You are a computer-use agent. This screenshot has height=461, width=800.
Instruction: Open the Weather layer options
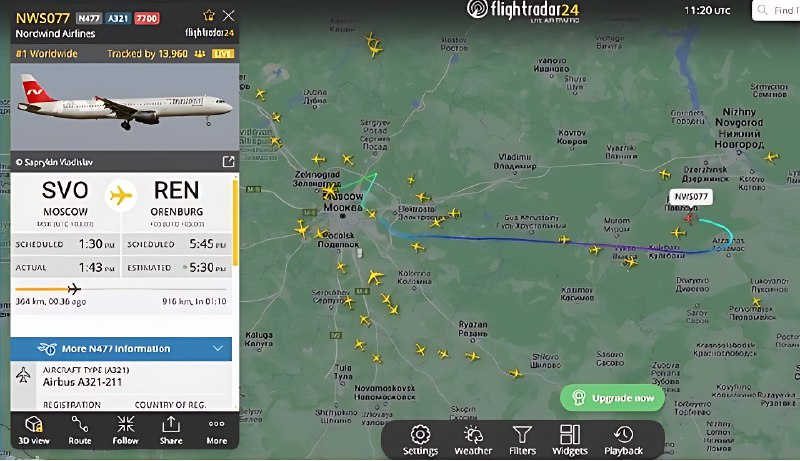[x=473, y=440]
